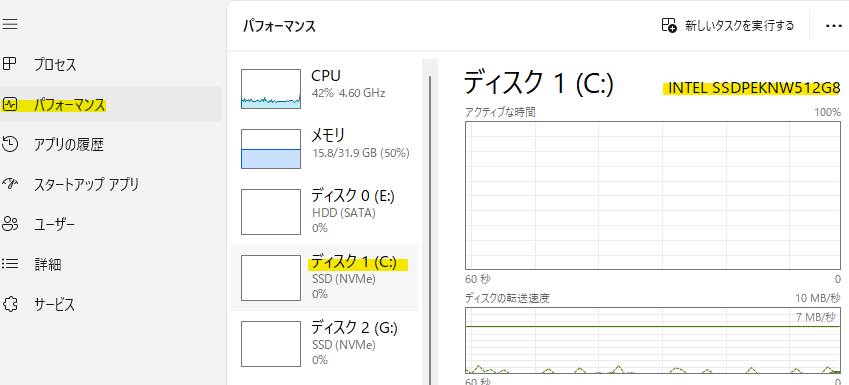Click the スタートアップ アプリ gauge icon

click(10, 184)
